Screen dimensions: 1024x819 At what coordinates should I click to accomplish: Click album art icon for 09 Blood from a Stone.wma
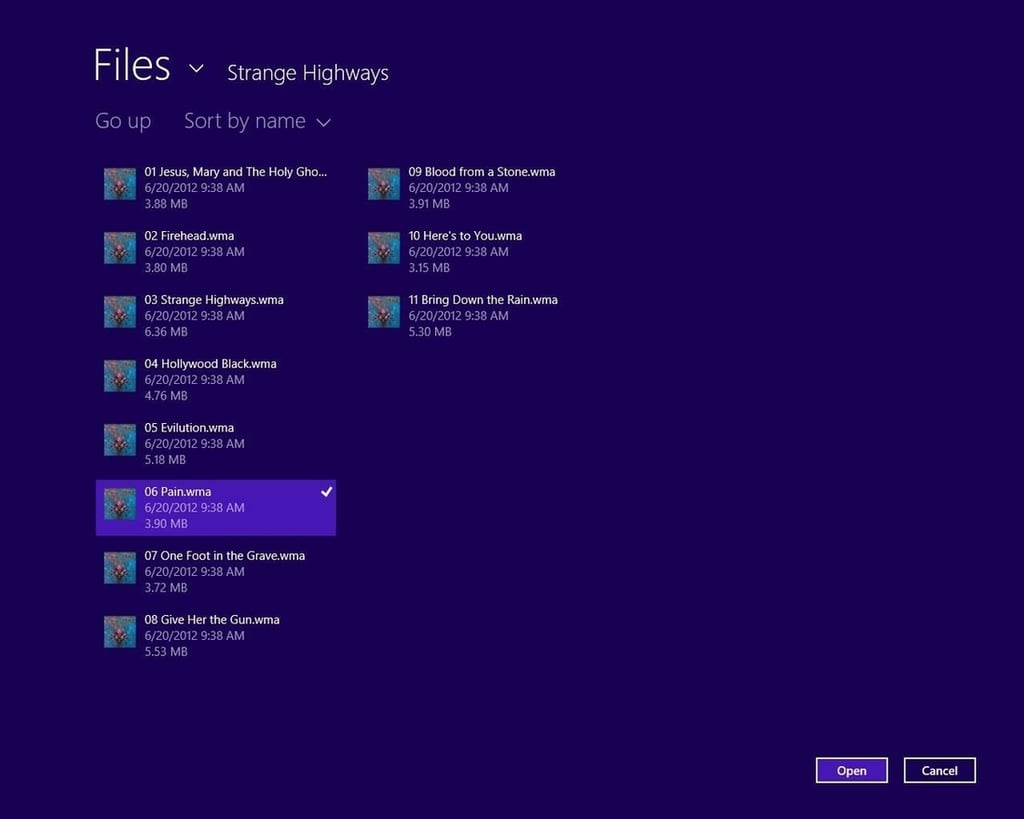tap(383, 184)
